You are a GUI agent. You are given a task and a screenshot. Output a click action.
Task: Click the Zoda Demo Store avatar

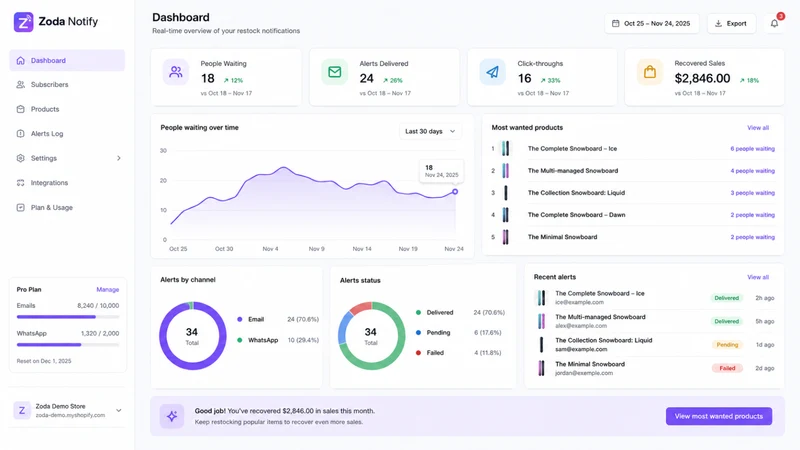click(x=22, y=410)
